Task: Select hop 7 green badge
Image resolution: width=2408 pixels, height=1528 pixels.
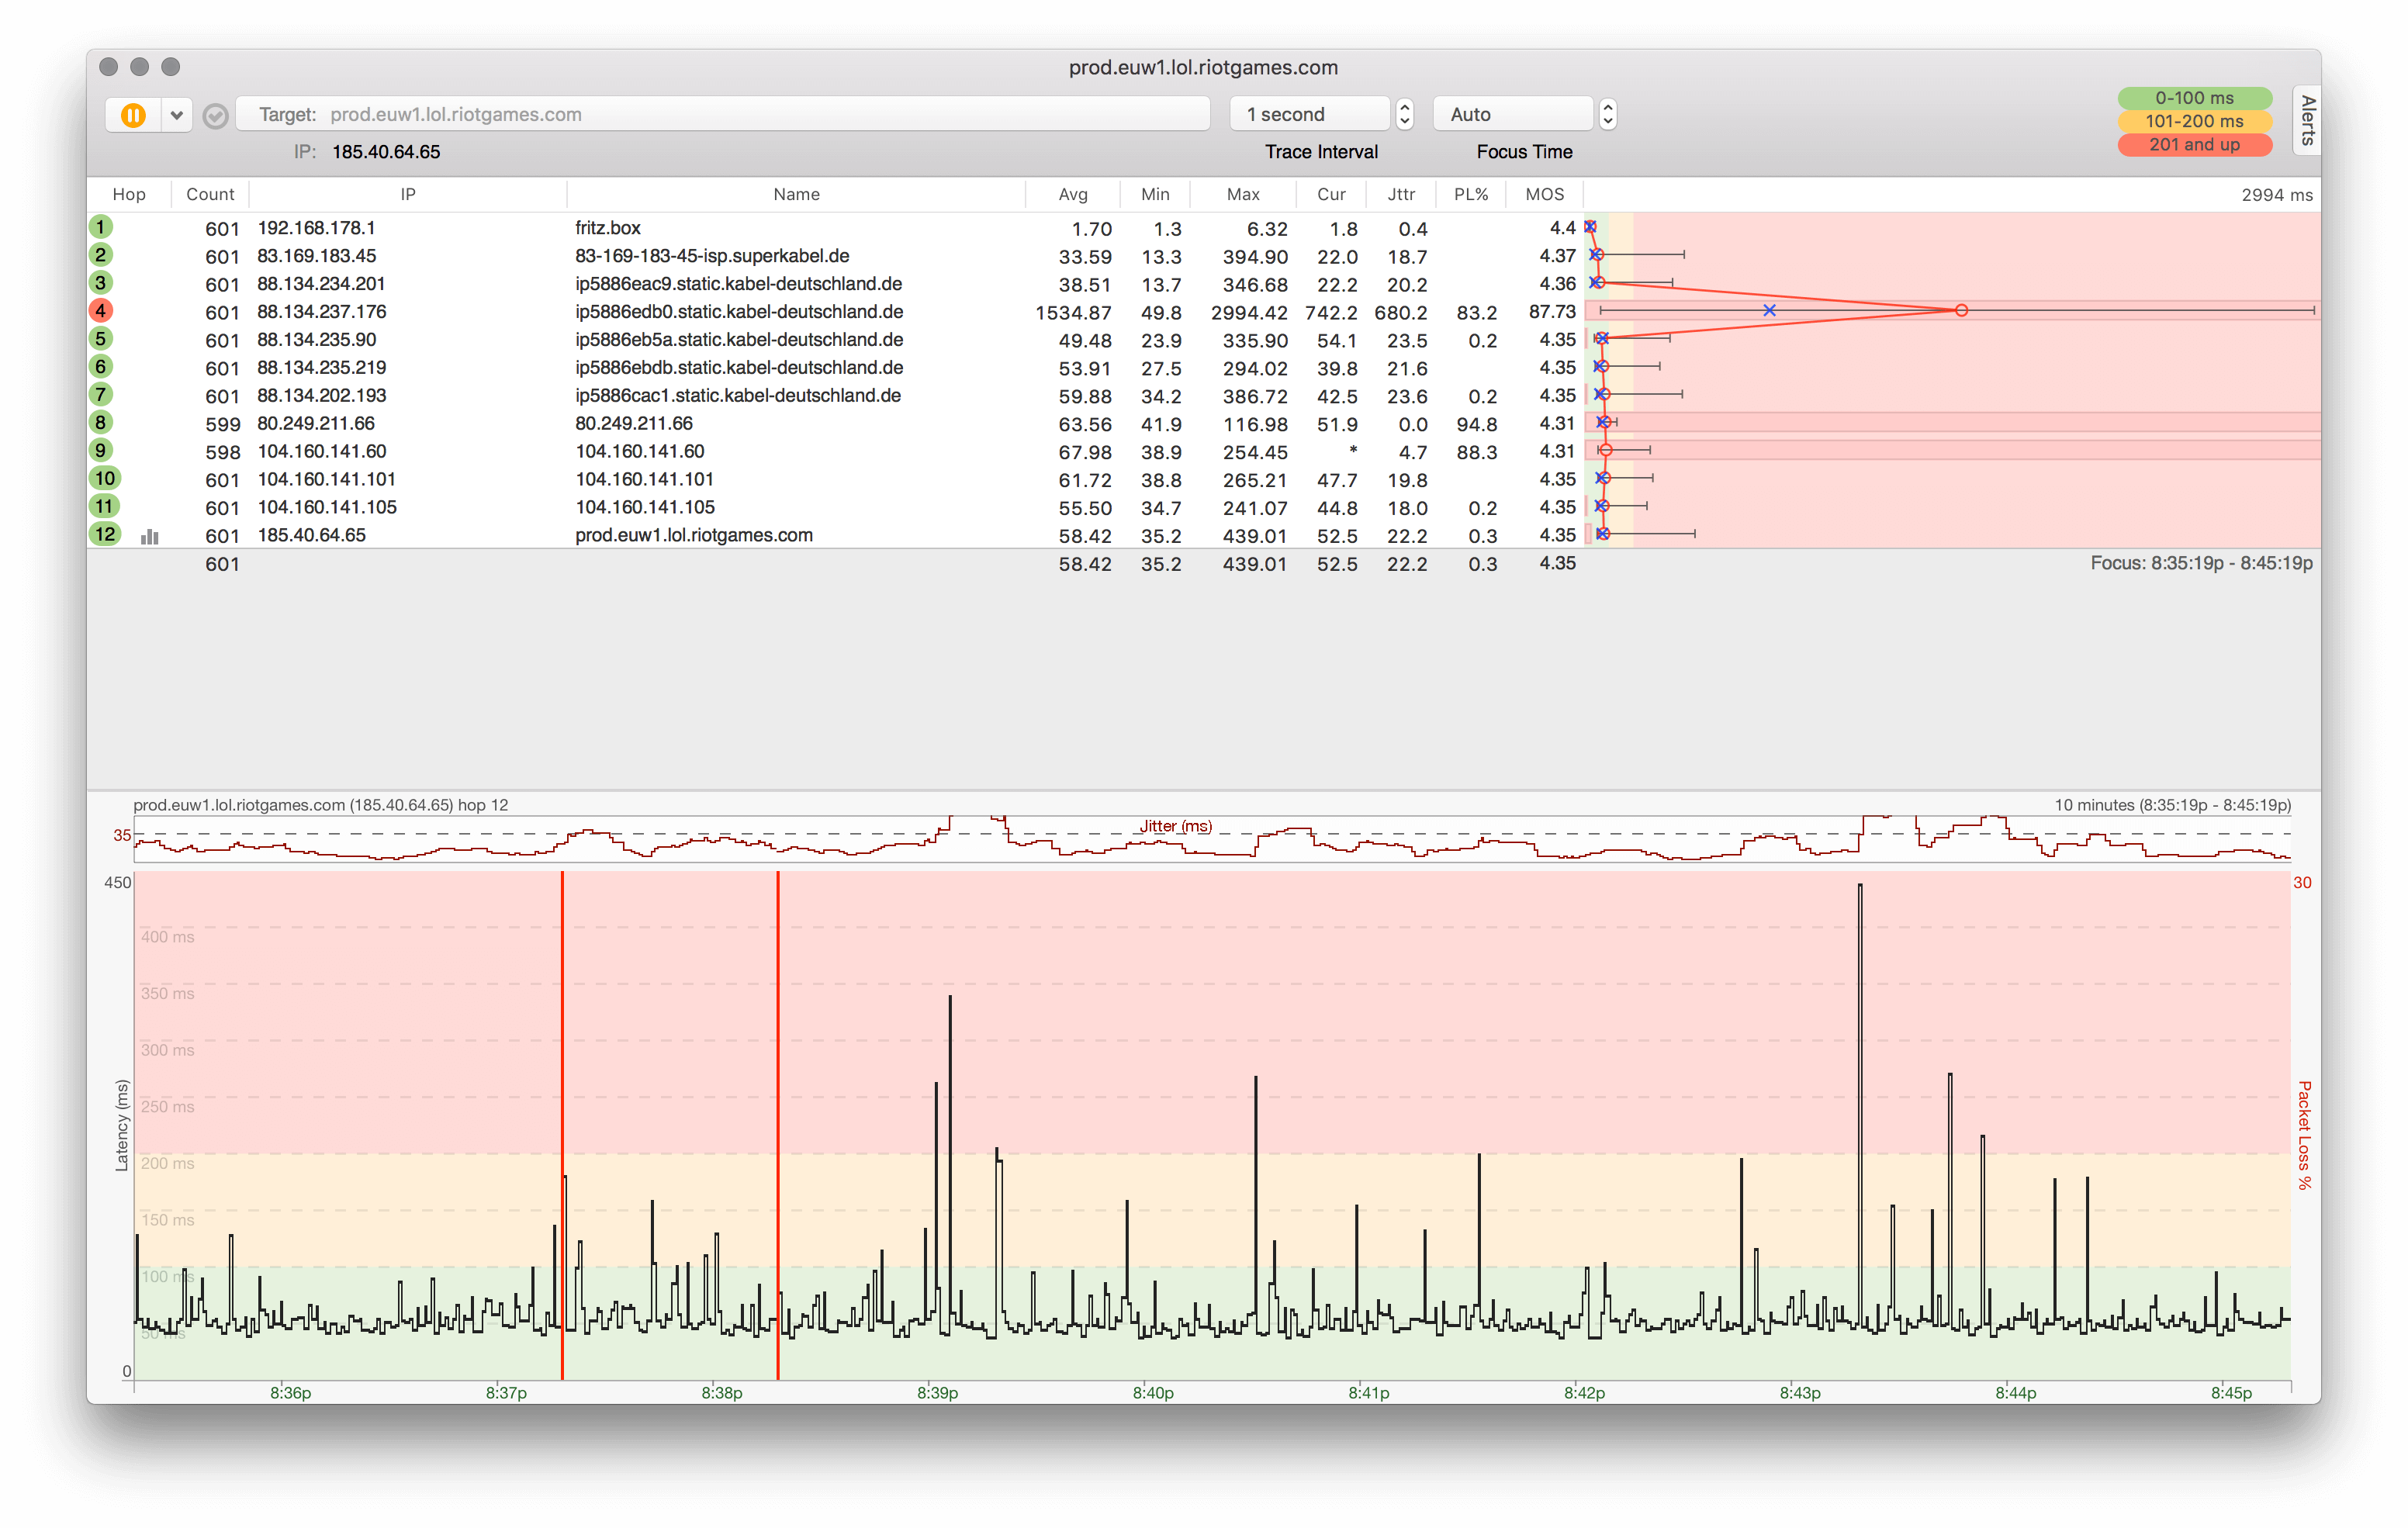Action: coord(101,395)
